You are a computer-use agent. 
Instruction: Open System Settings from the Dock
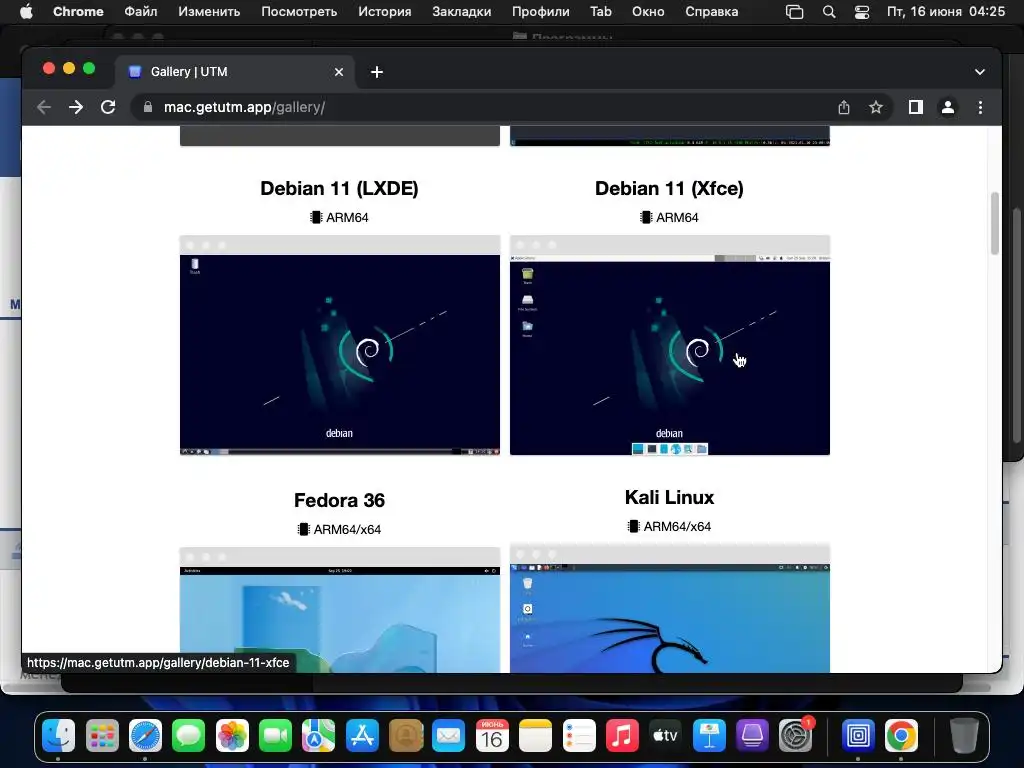tap(795, 737)
